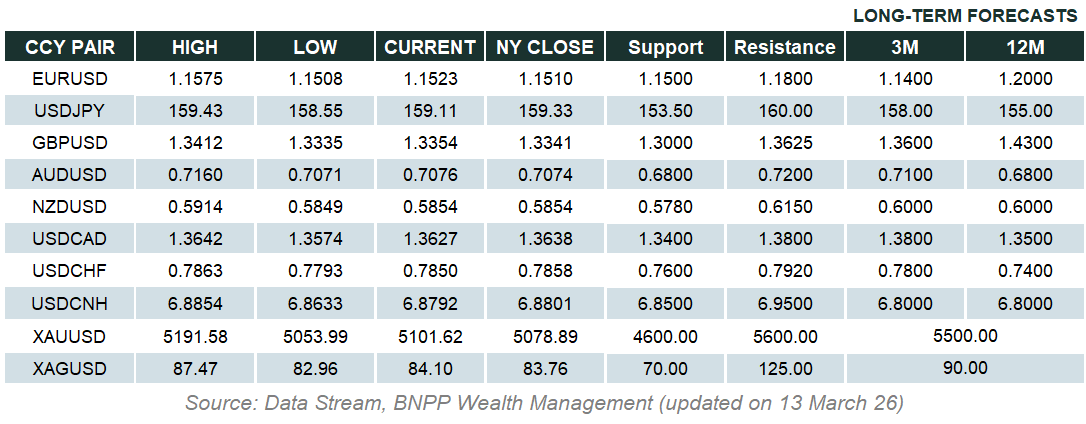
Task: Click the CCY PAIR column header
Action: (69, 47)
